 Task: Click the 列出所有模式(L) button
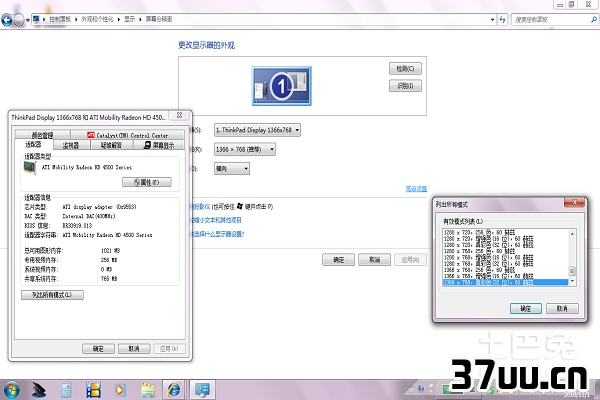52,295
